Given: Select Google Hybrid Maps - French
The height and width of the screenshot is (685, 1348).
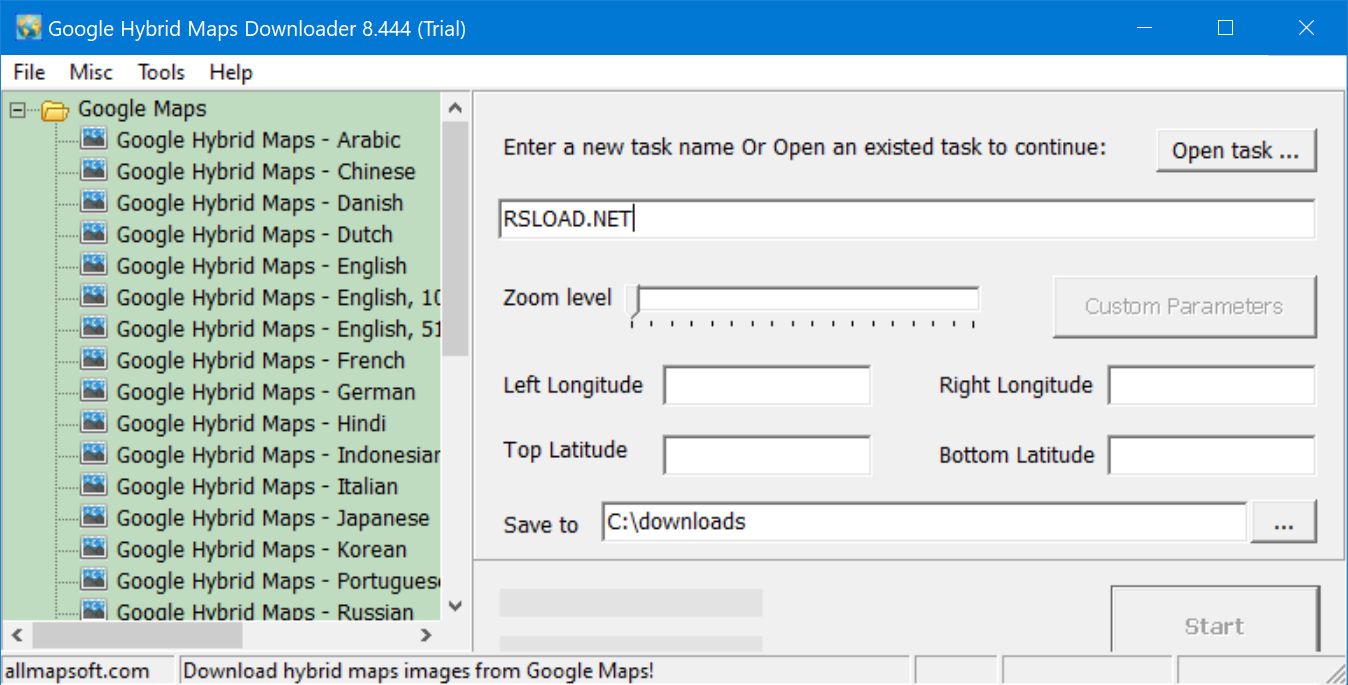Looking at the screenshot, I should click(x=260, y=360).
